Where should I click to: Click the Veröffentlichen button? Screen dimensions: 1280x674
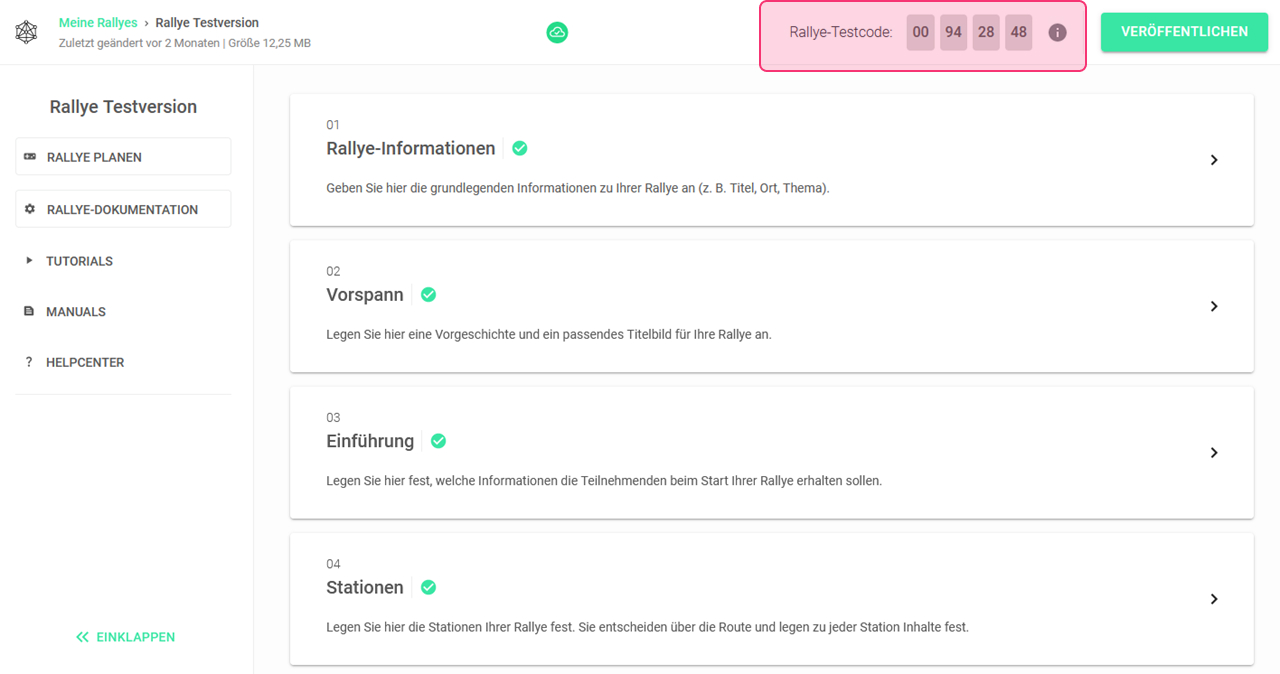point(1184,32)
